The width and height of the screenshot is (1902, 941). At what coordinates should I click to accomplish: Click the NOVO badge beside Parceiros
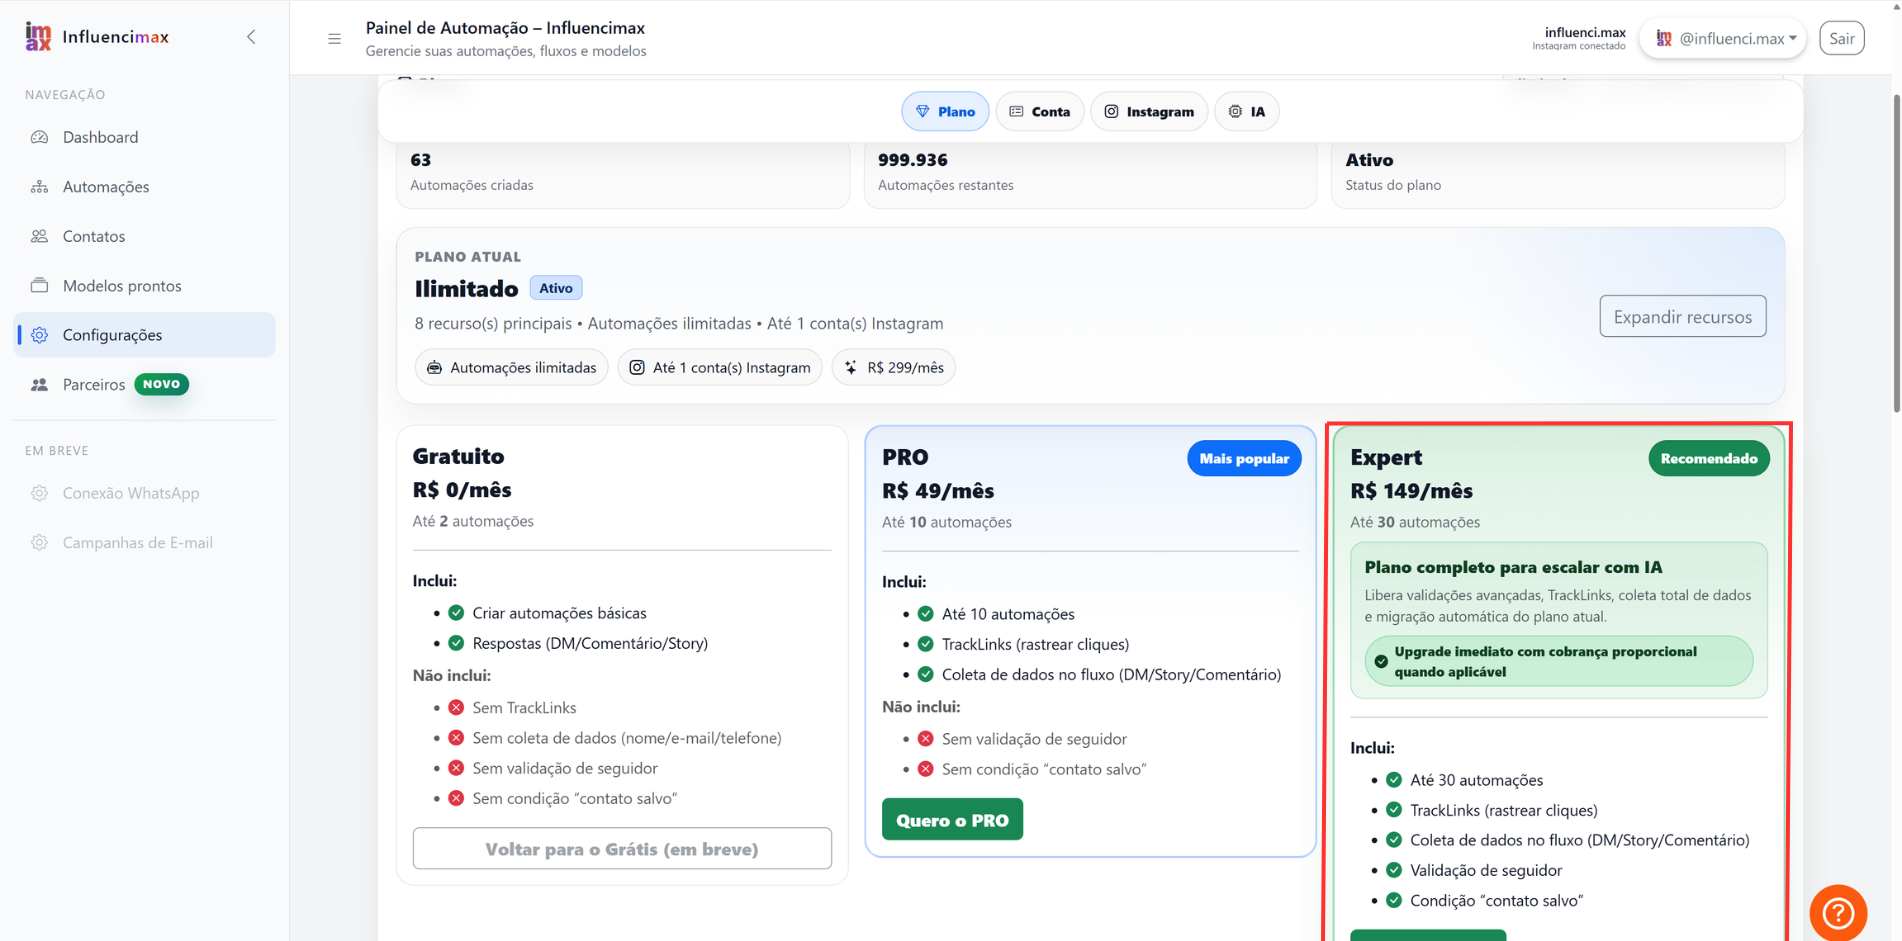click(162, 384)
